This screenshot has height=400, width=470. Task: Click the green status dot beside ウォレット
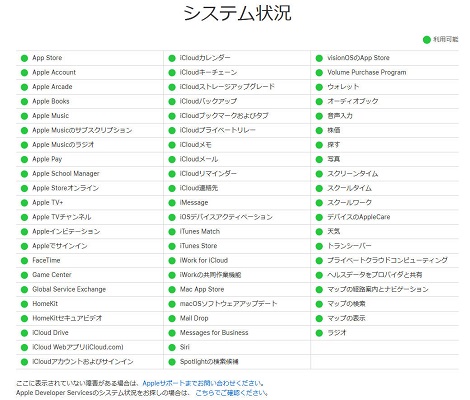[x=319, y=87]
